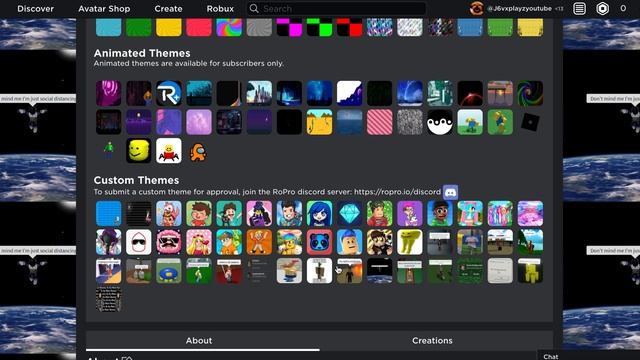Click the magnifier search icon
Screen dimensions: 640x360
pyautogui.click(x=254, y=9)
